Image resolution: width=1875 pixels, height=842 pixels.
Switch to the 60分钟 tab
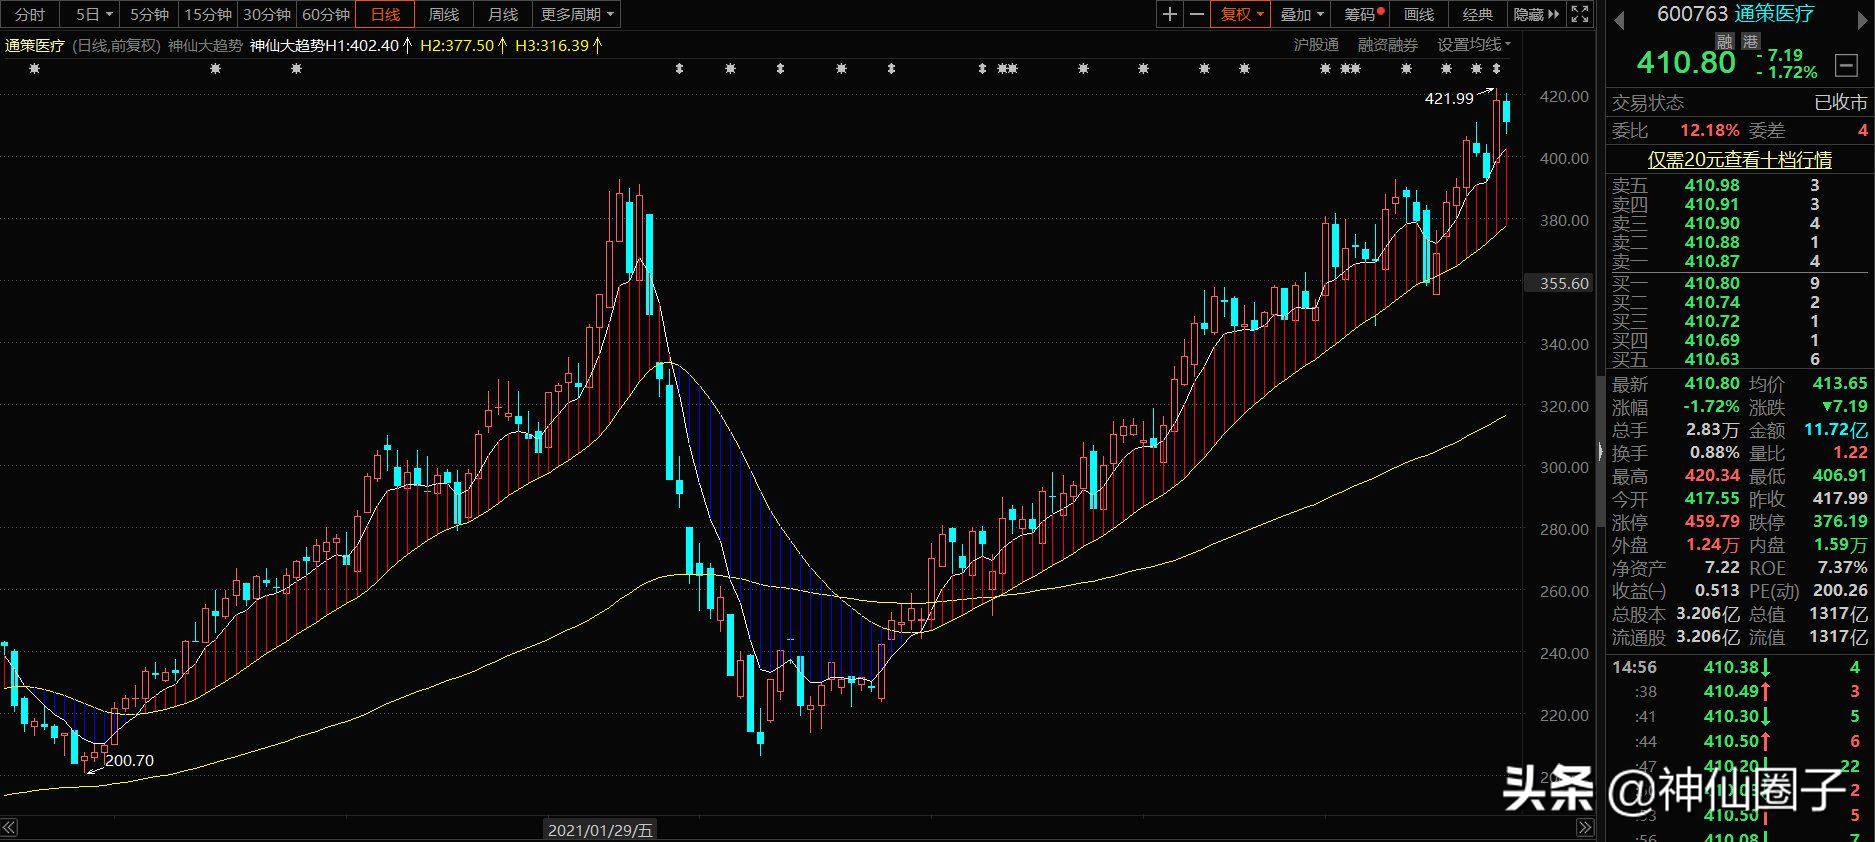(326, 14)
